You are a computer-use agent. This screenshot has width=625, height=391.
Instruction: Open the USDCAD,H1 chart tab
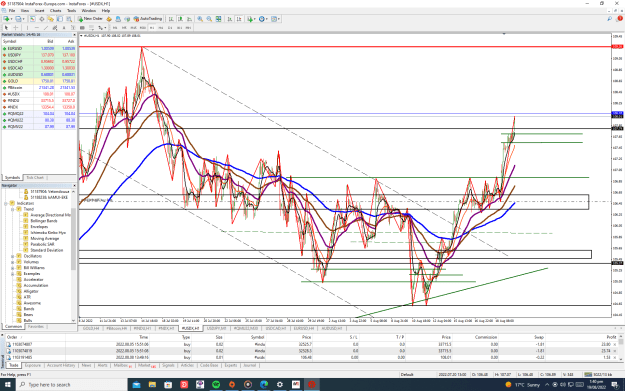tap(276, 328)
